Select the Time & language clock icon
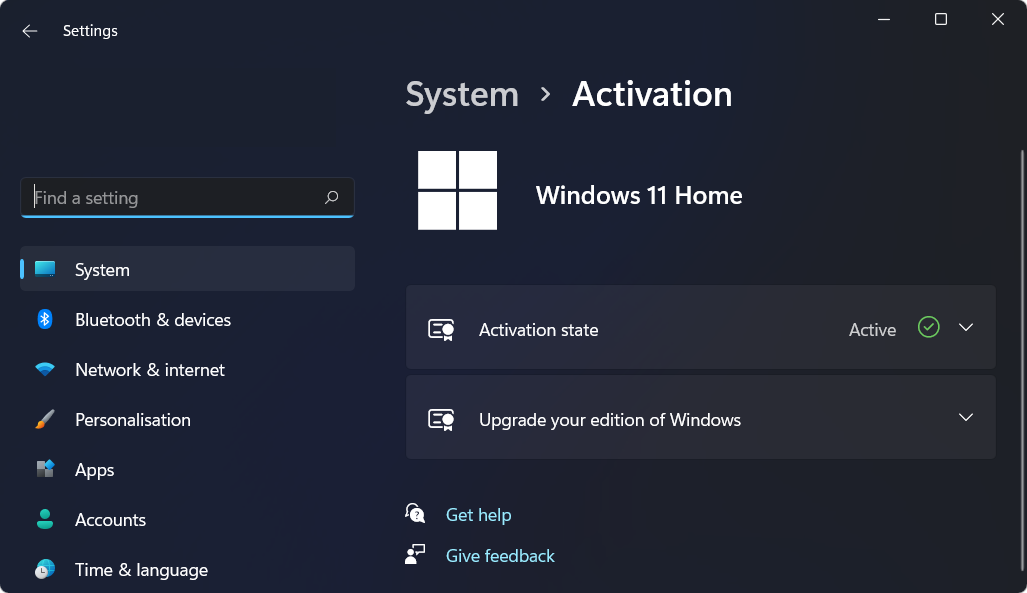 point(45,569)
